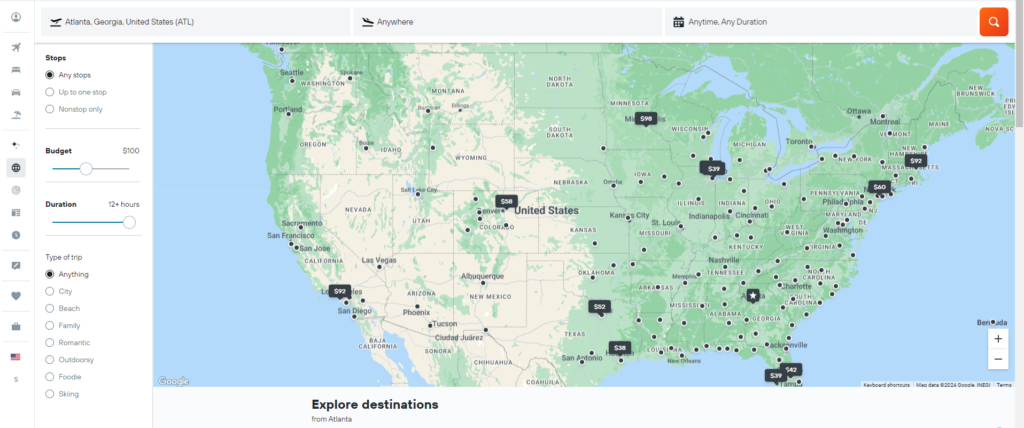Open the map Terms link

1004,385
